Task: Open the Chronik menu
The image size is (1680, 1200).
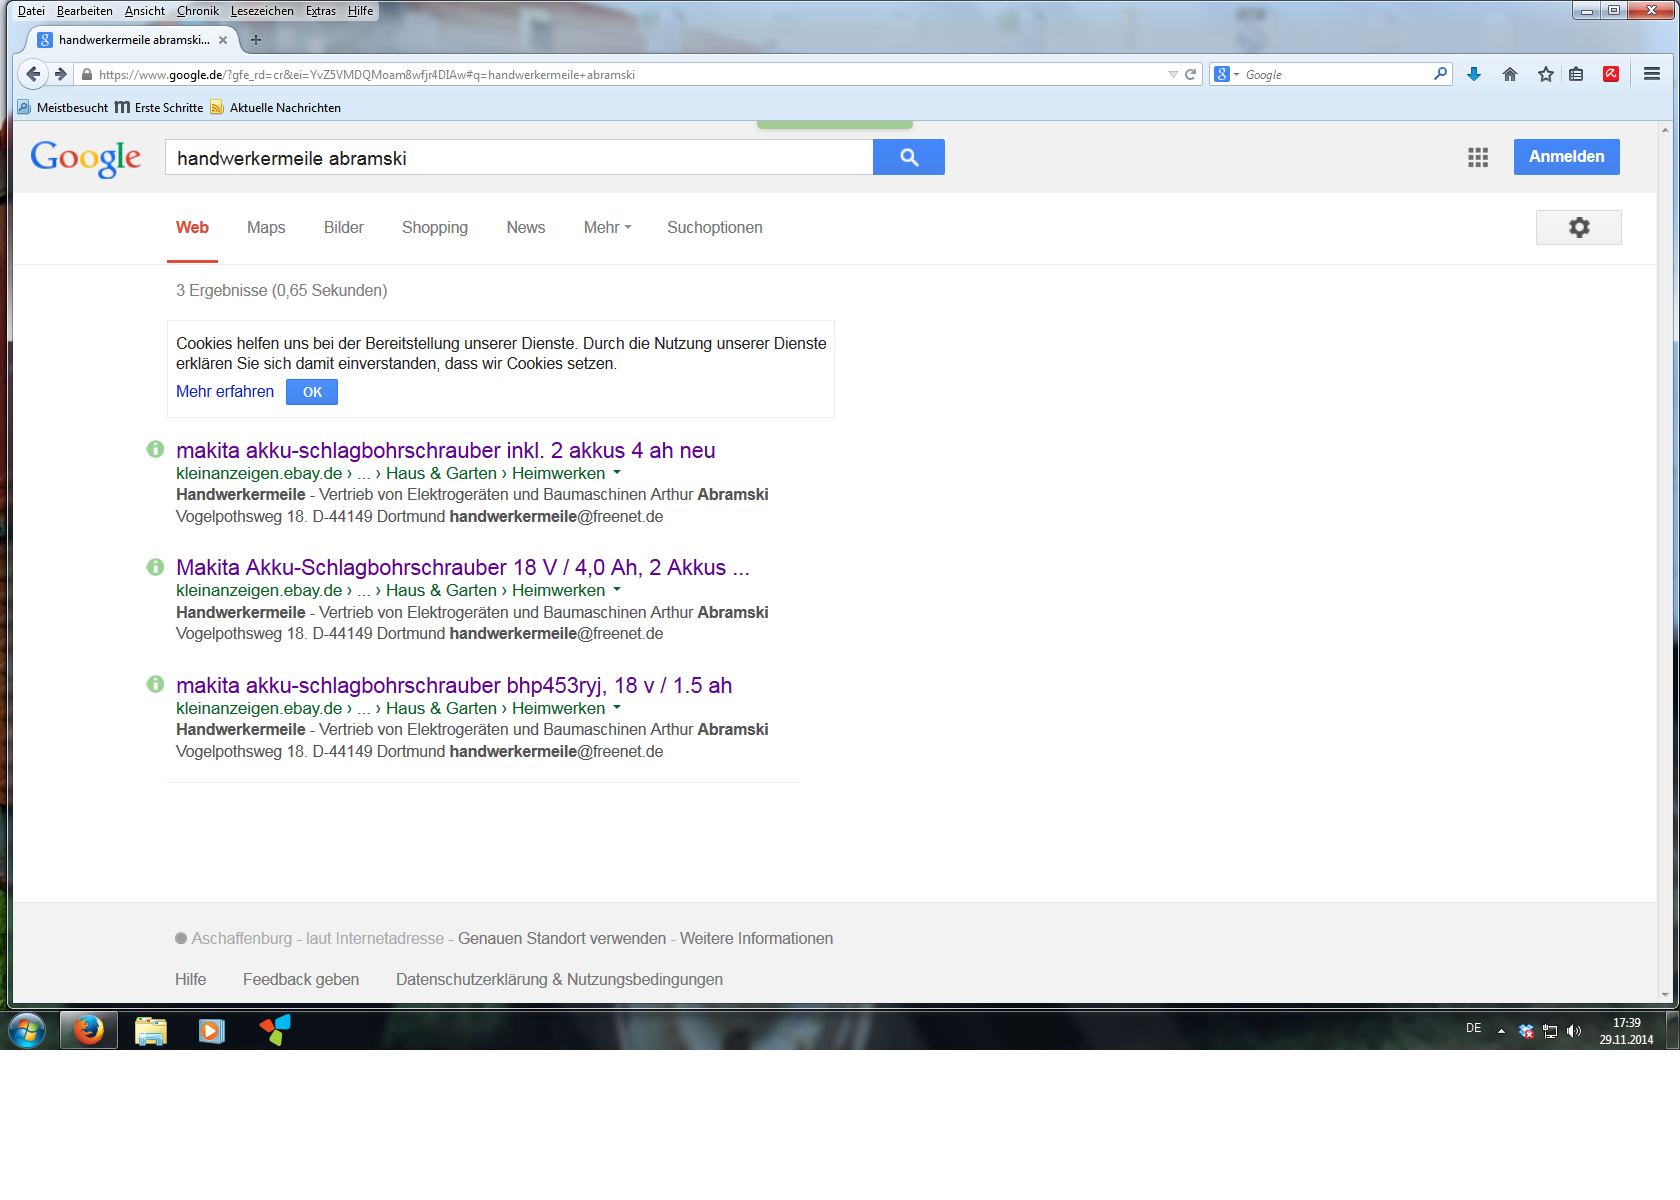Action: (198, 11)
